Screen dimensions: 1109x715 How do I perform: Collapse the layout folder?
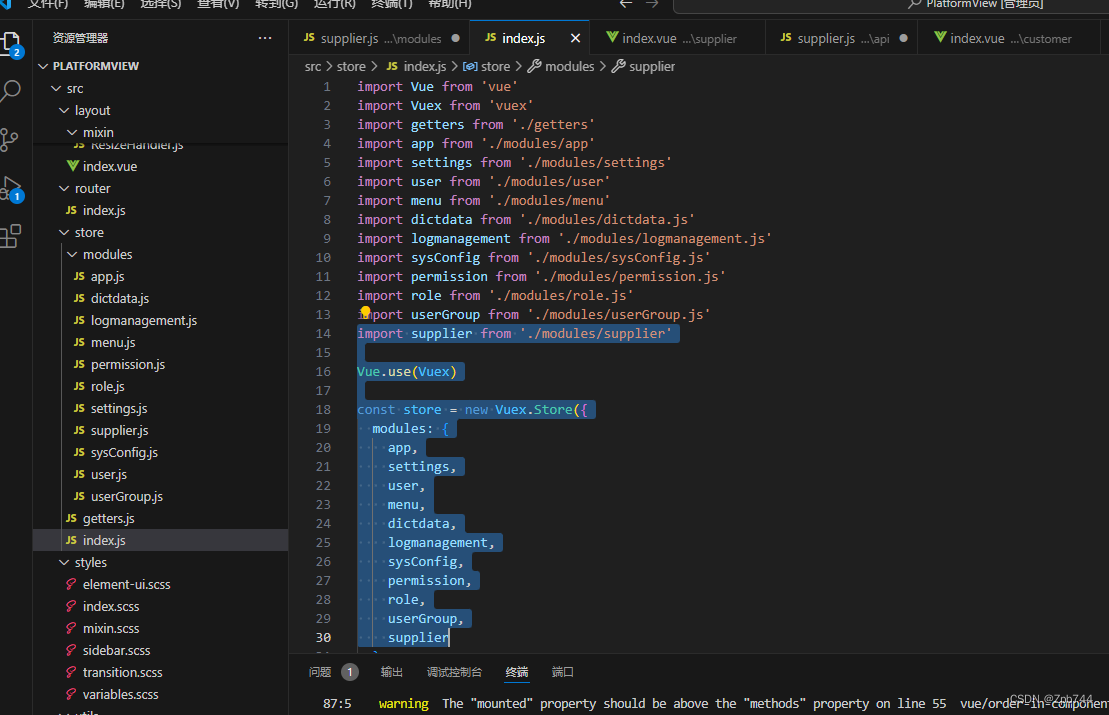coord(64,110)
